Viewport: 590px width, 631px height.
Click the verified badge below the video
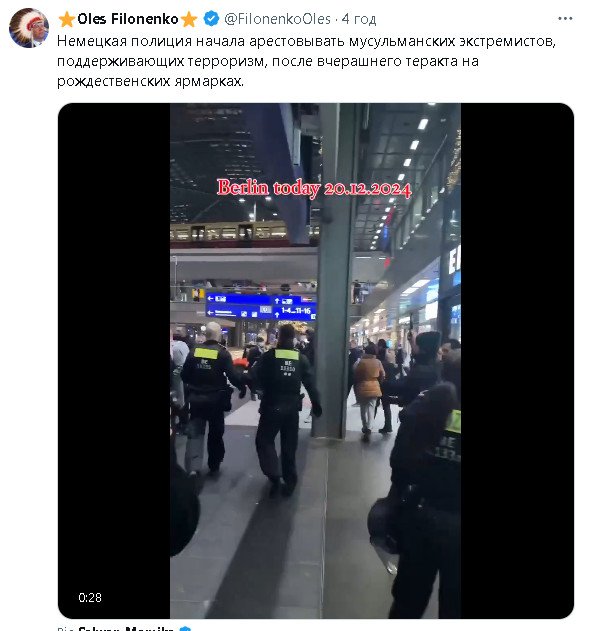click(185, 629)
